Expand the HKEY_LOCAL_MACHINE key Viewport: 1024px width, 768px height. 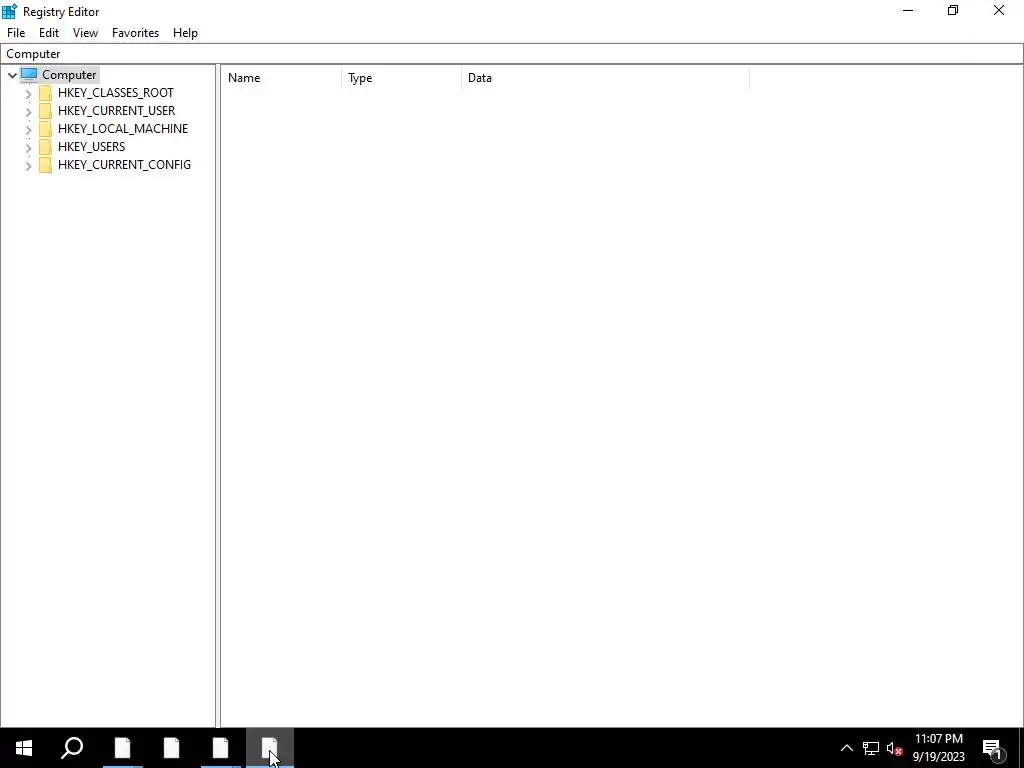[x=28, y=129]
